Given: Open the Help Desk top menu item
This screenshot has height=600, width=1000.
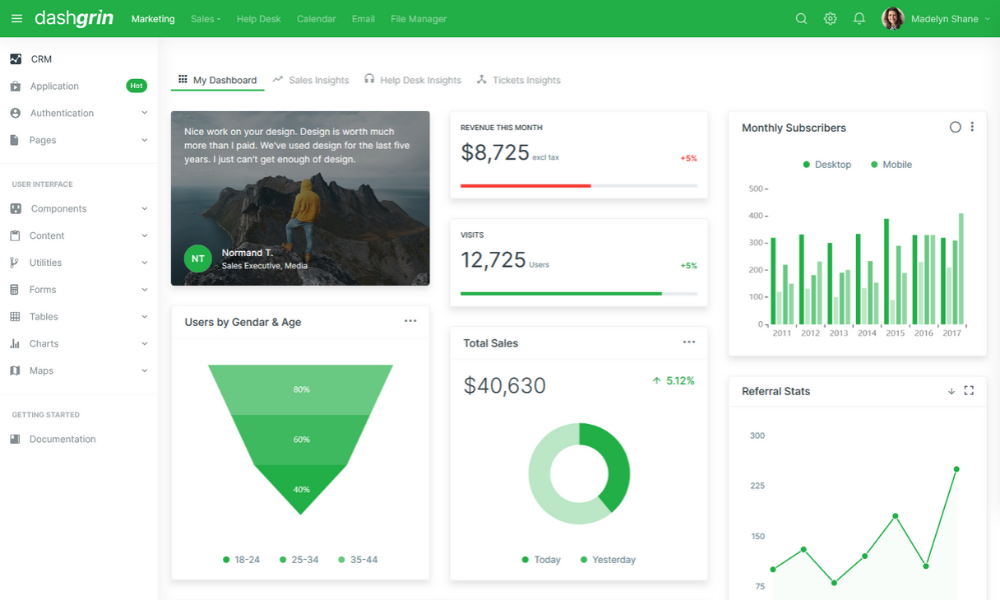Looking at the screenshot, I should point(258,19).
